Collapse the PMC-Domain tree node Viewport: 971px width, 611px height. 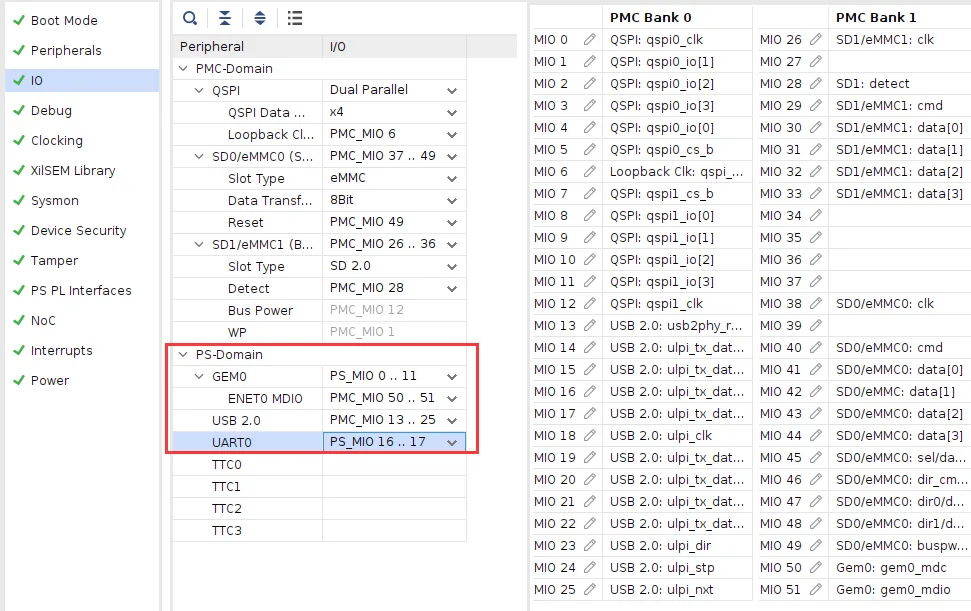[x=183, y=69]
